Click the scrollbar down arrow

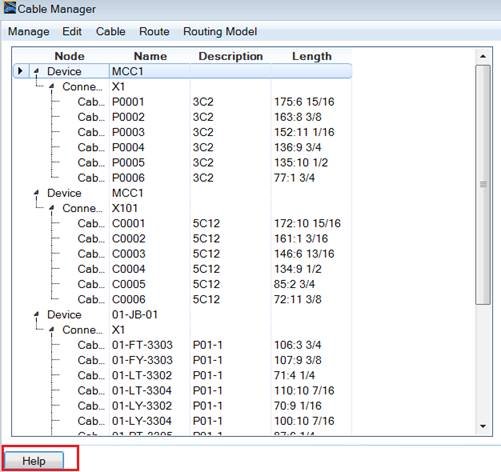coord(483,426)
